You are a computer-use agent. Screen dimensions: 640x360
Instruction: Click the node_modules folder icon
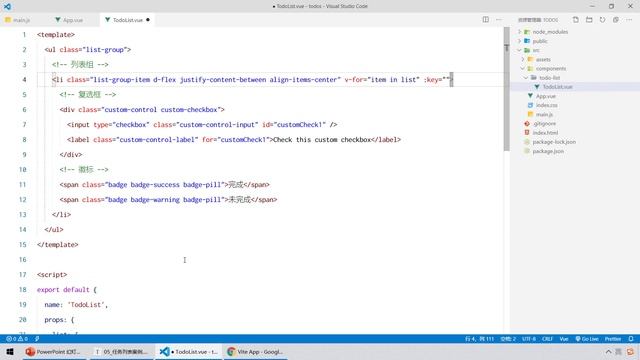click(x=527, y=32)
